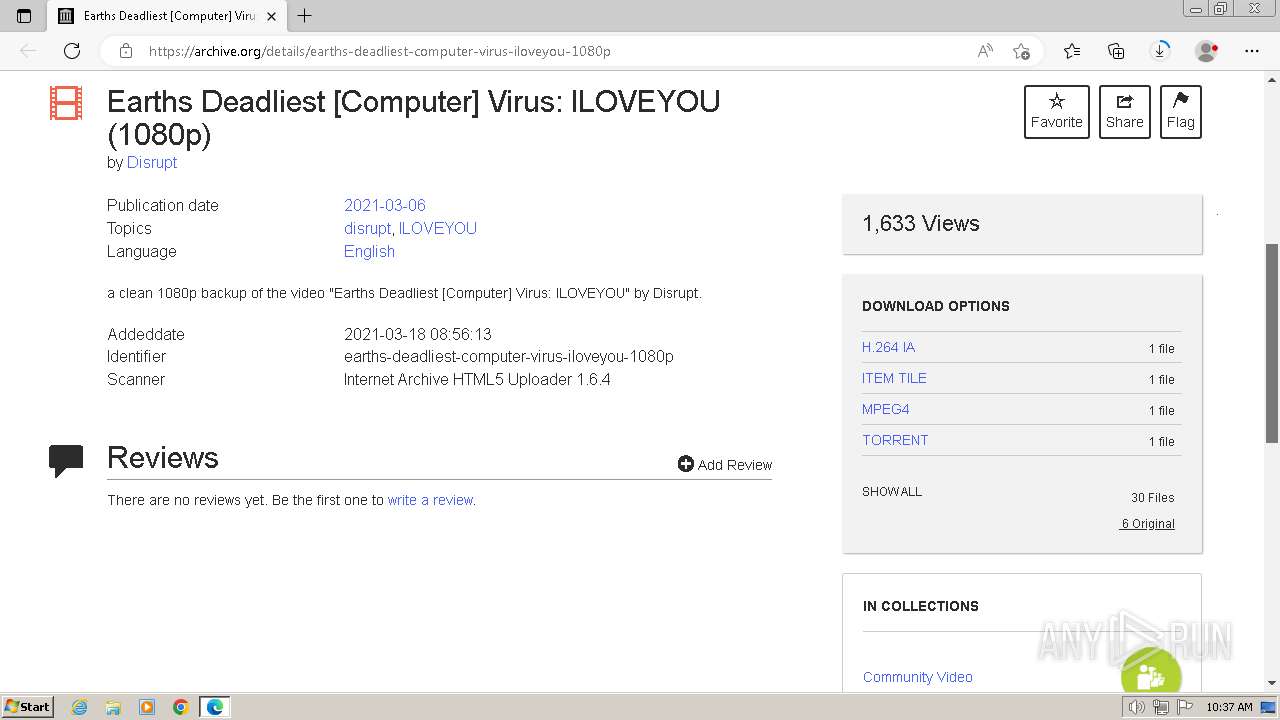Image resolution: width=1280 pixels, height=720 pixels.
Task: Open a new browser tab
Action: coord(305,16)
